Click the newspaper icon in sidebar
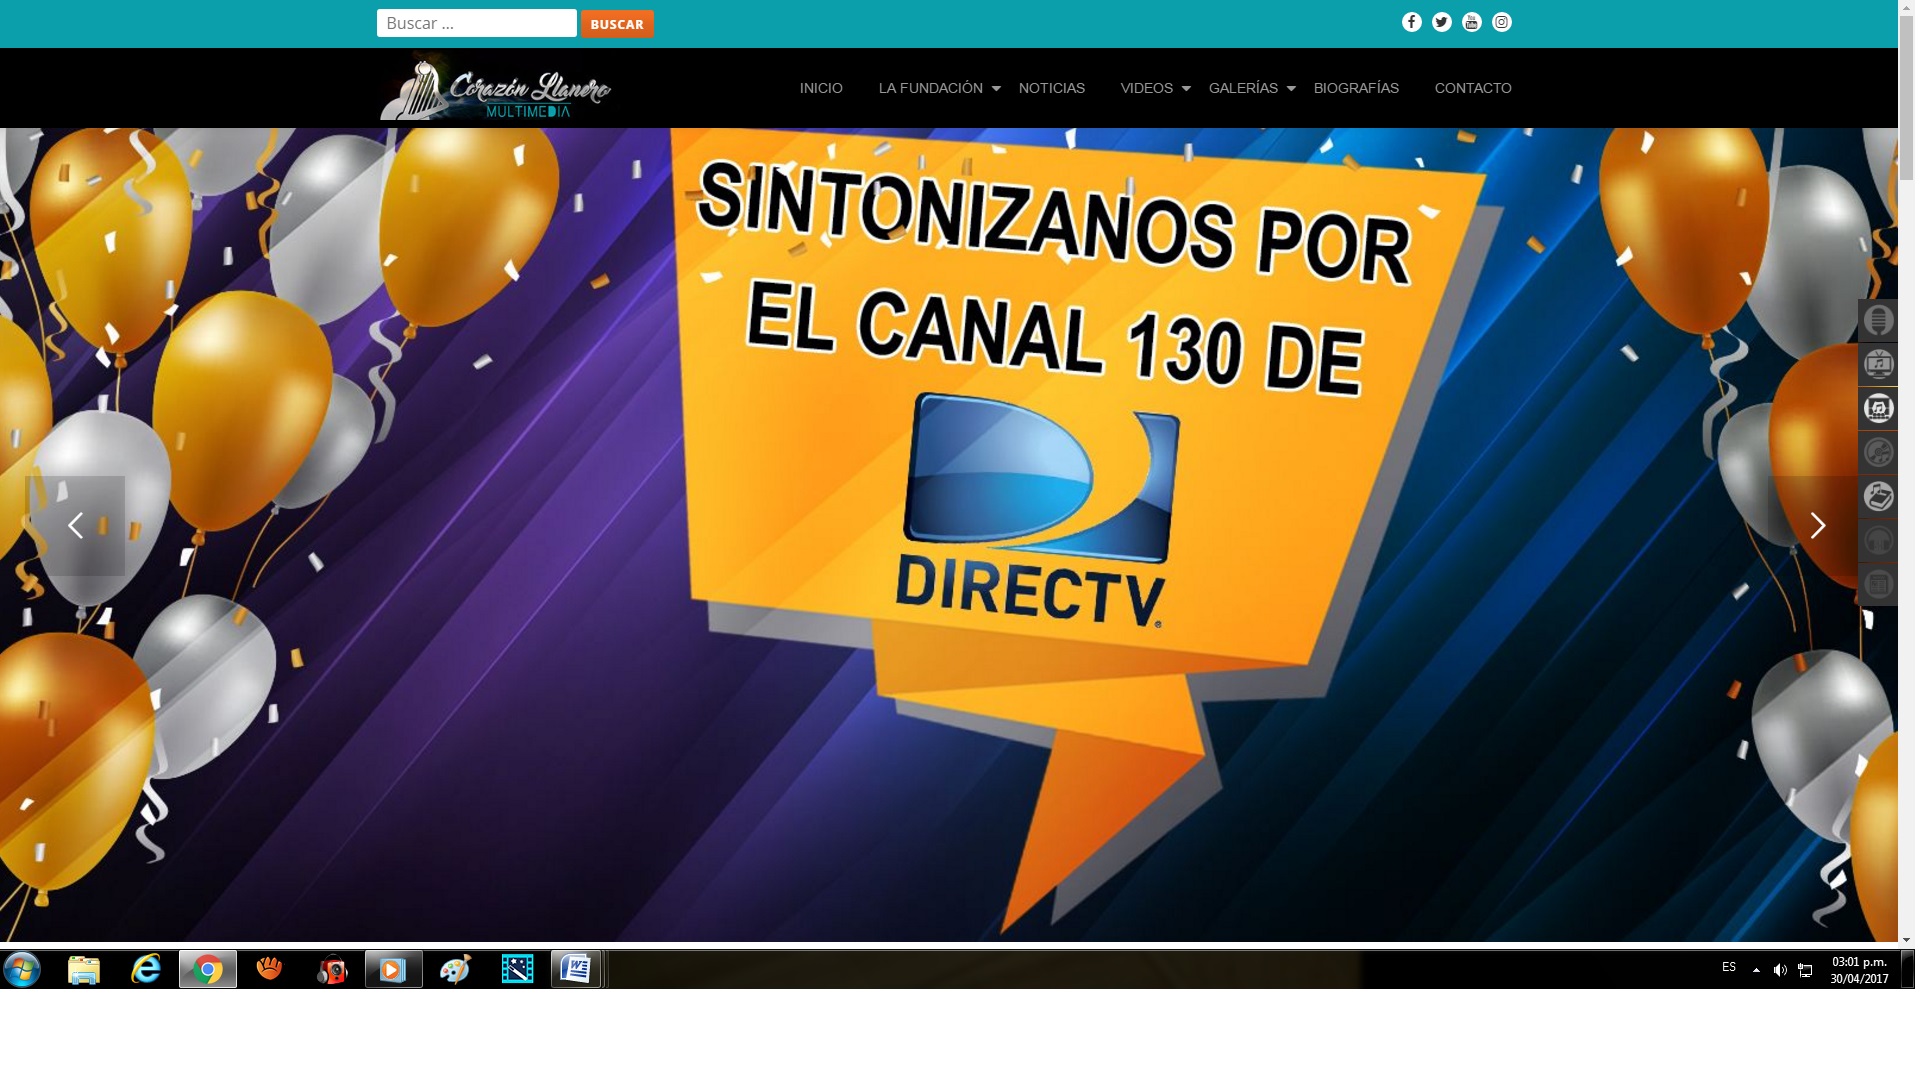The width and height of the screenshot is (1920, 1080). (1878, 584)
